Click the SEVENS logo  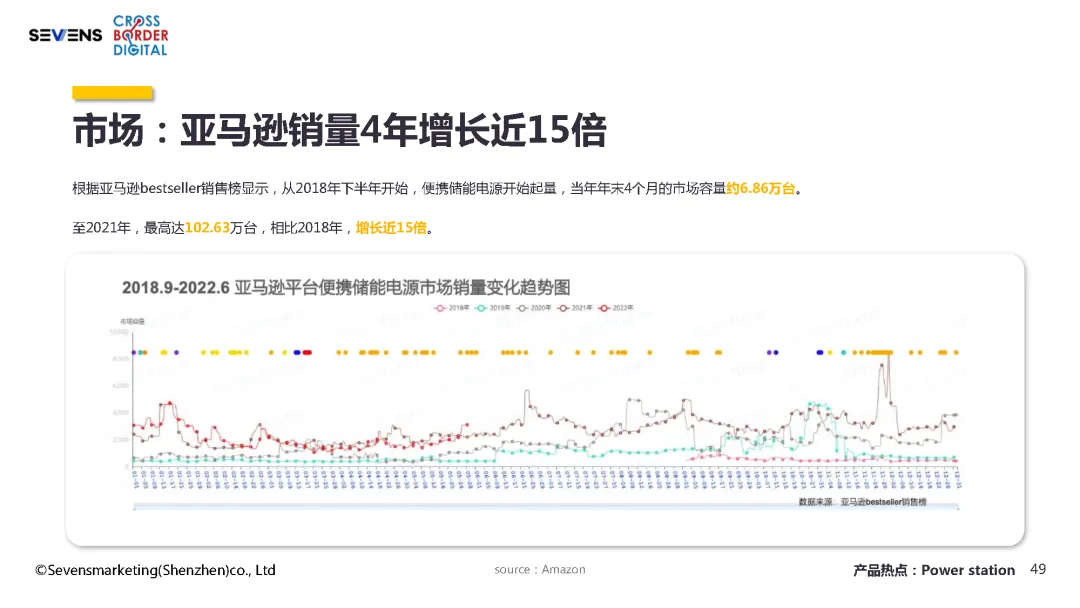click(65, 35)
